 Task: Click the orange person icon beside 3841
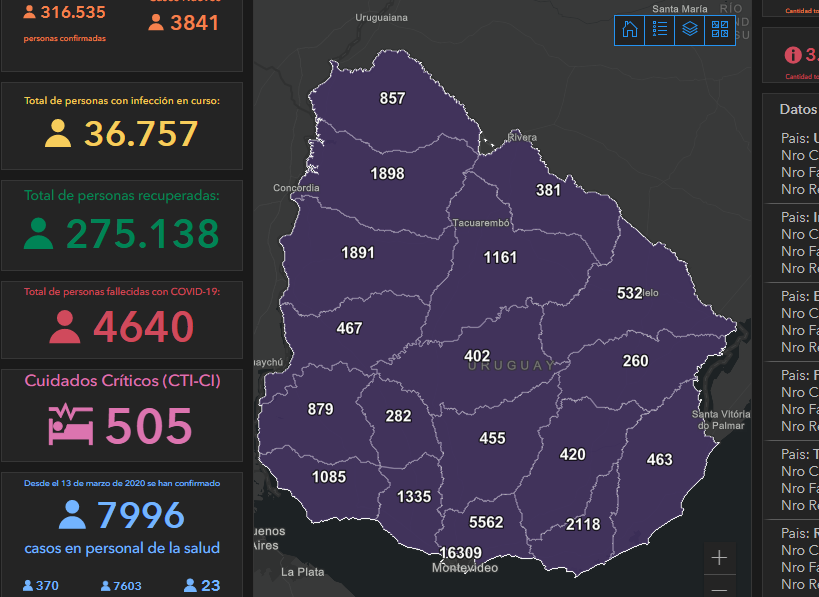[x=156, y=22]
